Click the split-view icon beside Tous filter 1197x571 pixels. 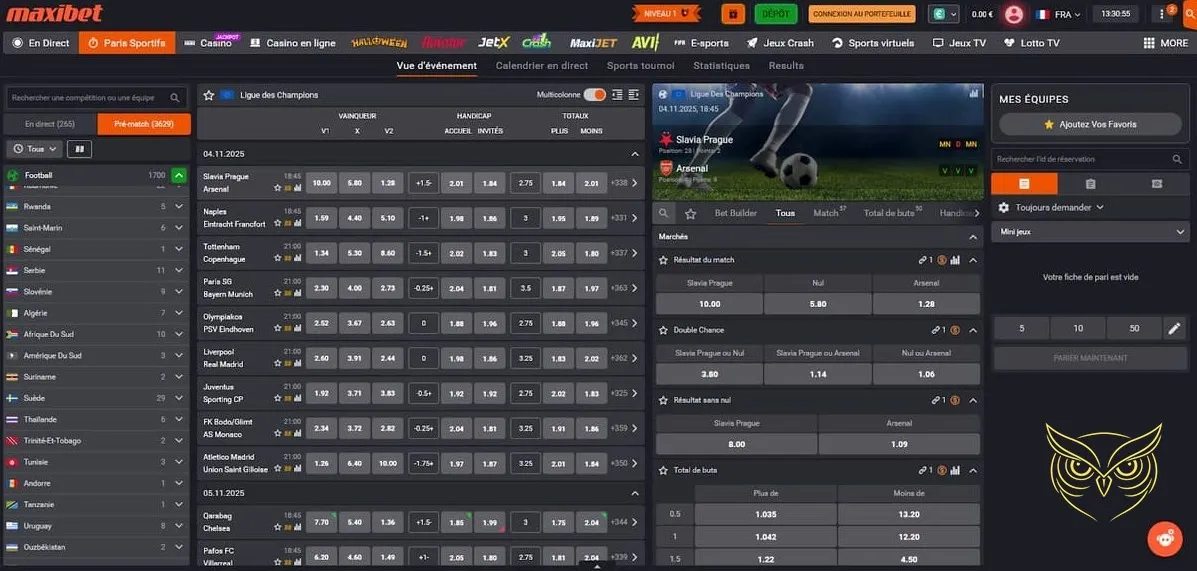click(x=79, y=149)
